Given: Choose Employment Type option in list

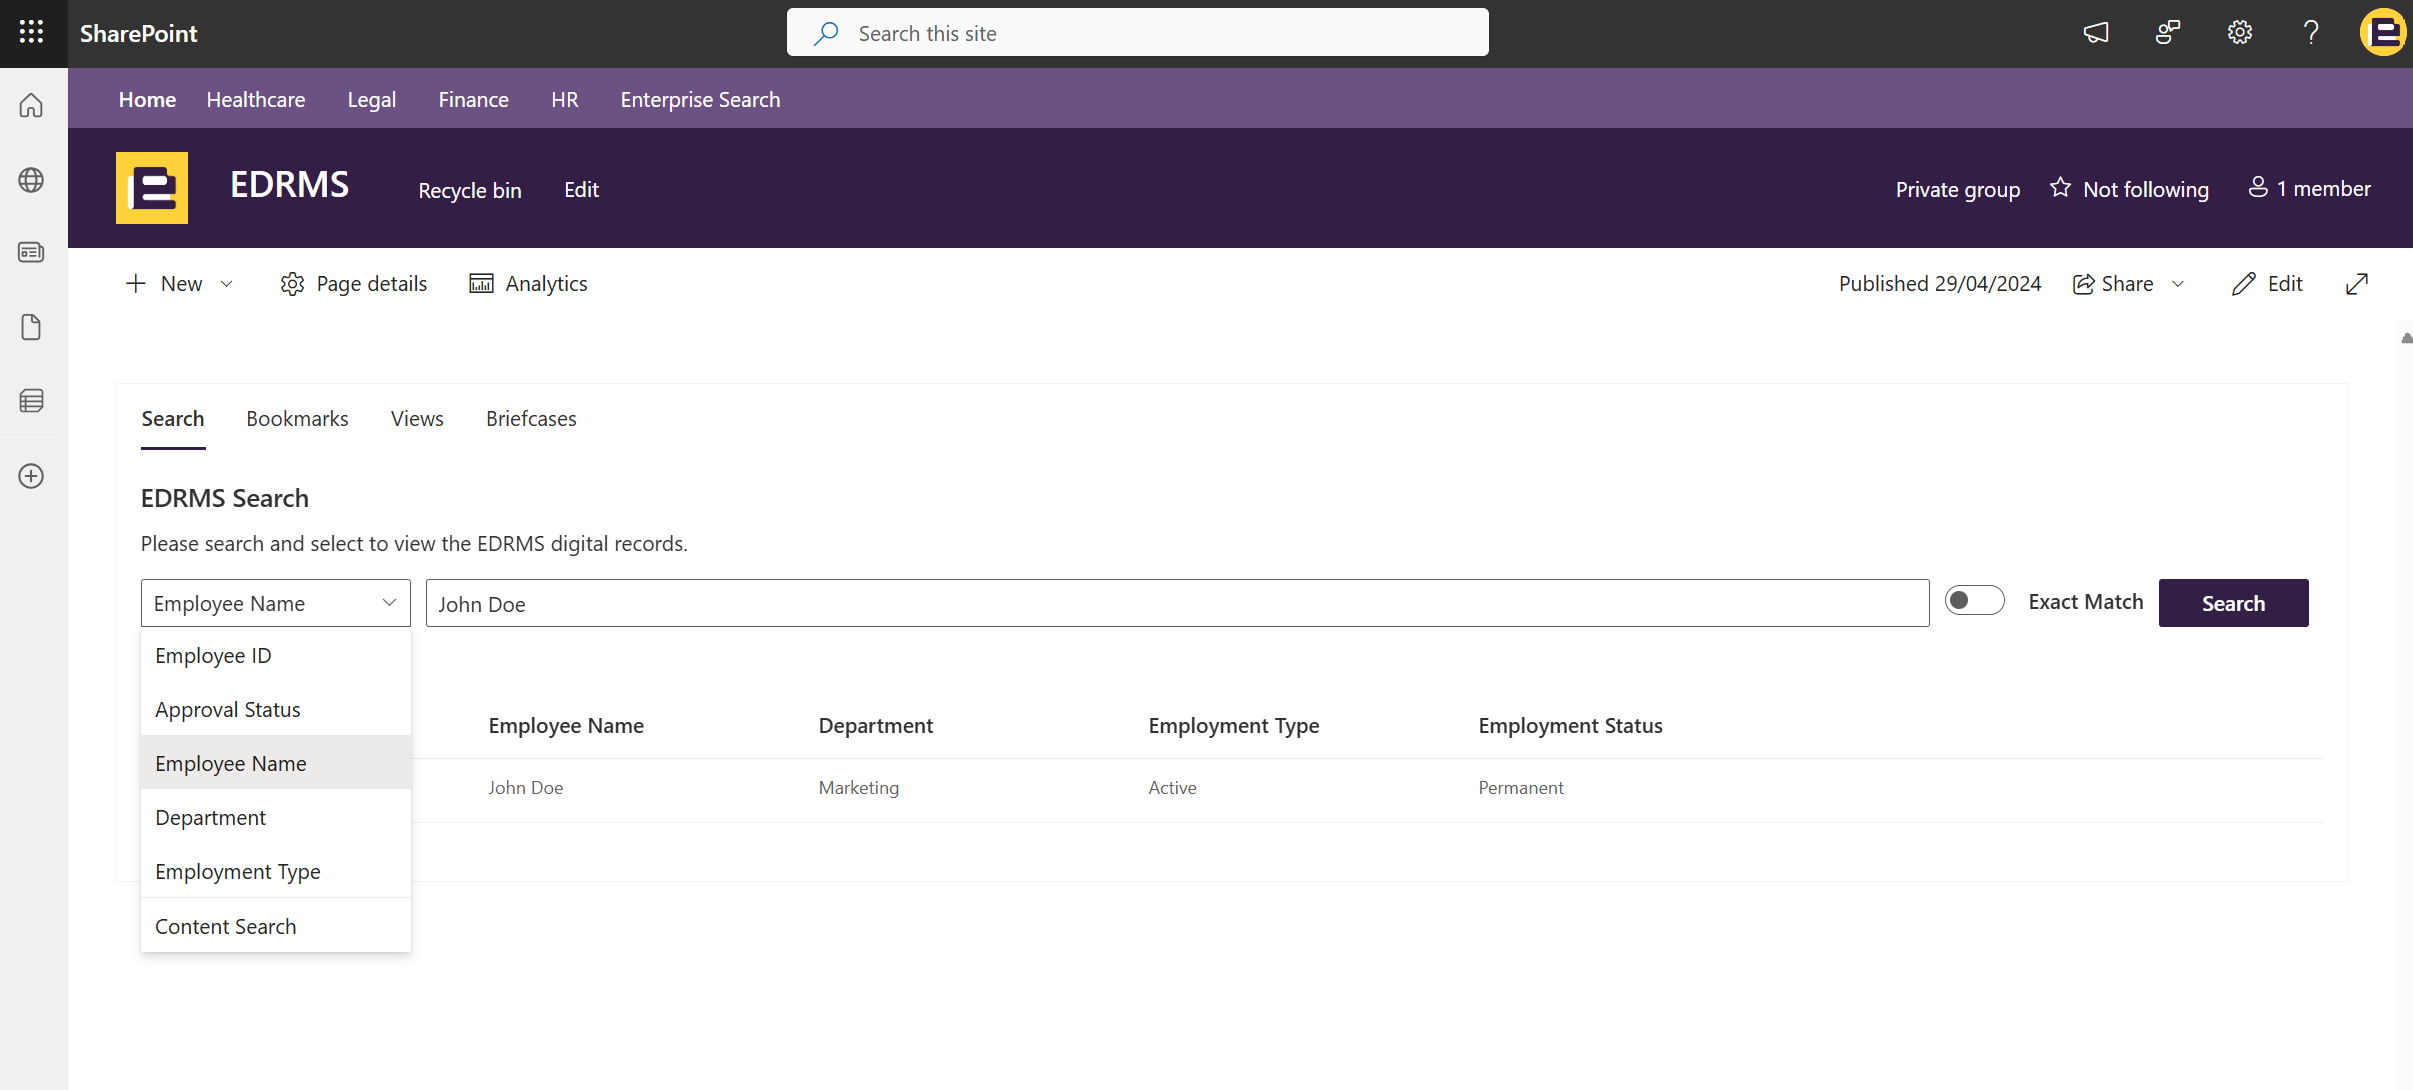Looking at the screenshot, I should coord(276,871).
